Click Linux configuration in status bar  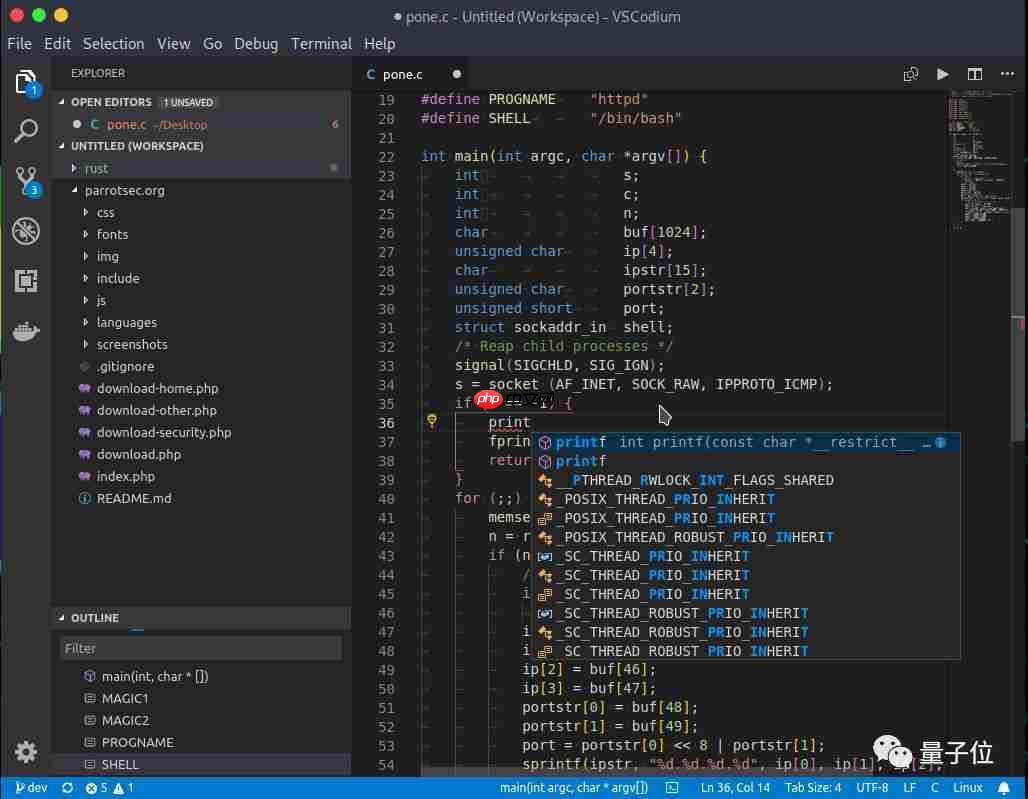coord(967,788)
